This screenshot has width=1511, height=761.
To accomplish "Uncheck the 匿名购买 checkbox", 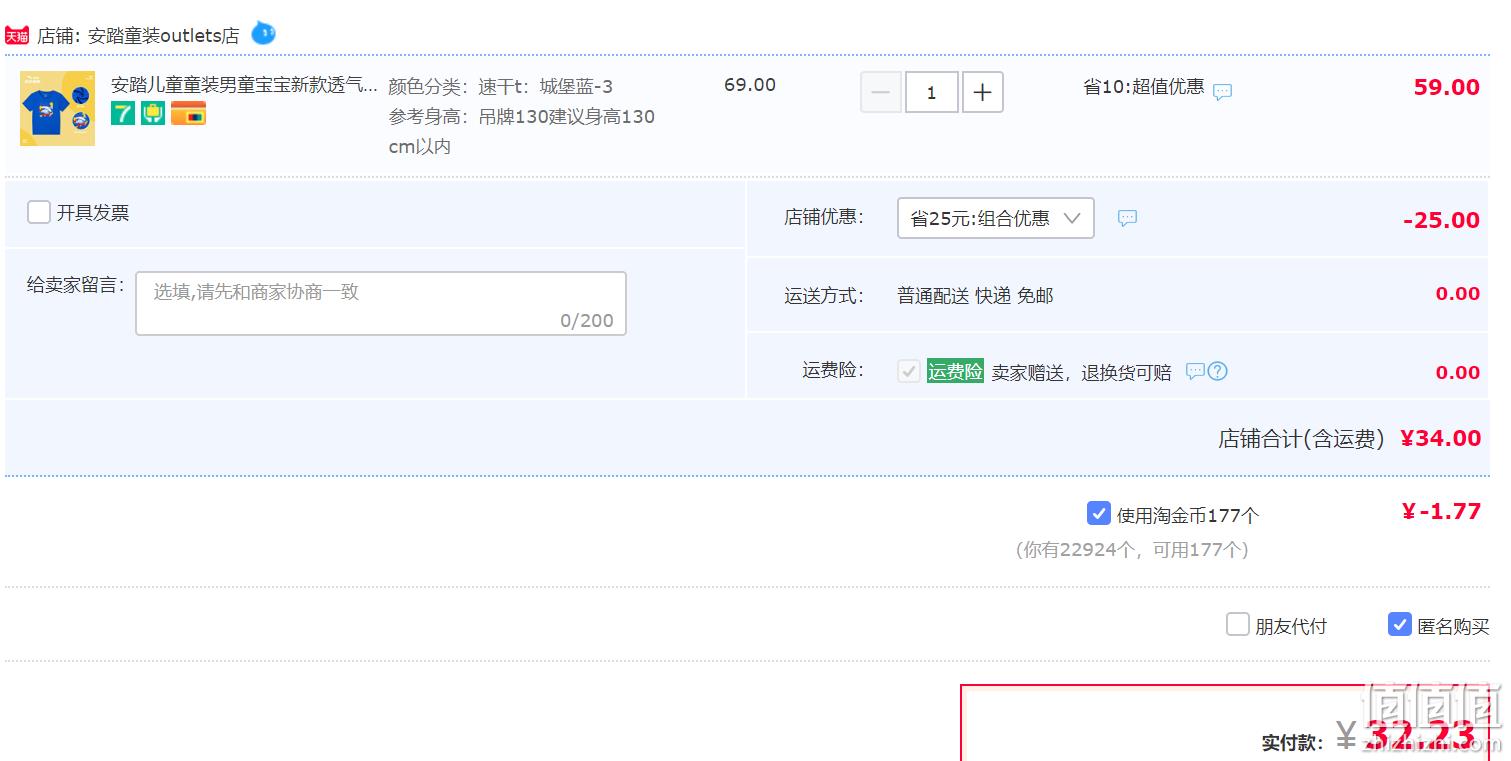I will point(1400,625).
